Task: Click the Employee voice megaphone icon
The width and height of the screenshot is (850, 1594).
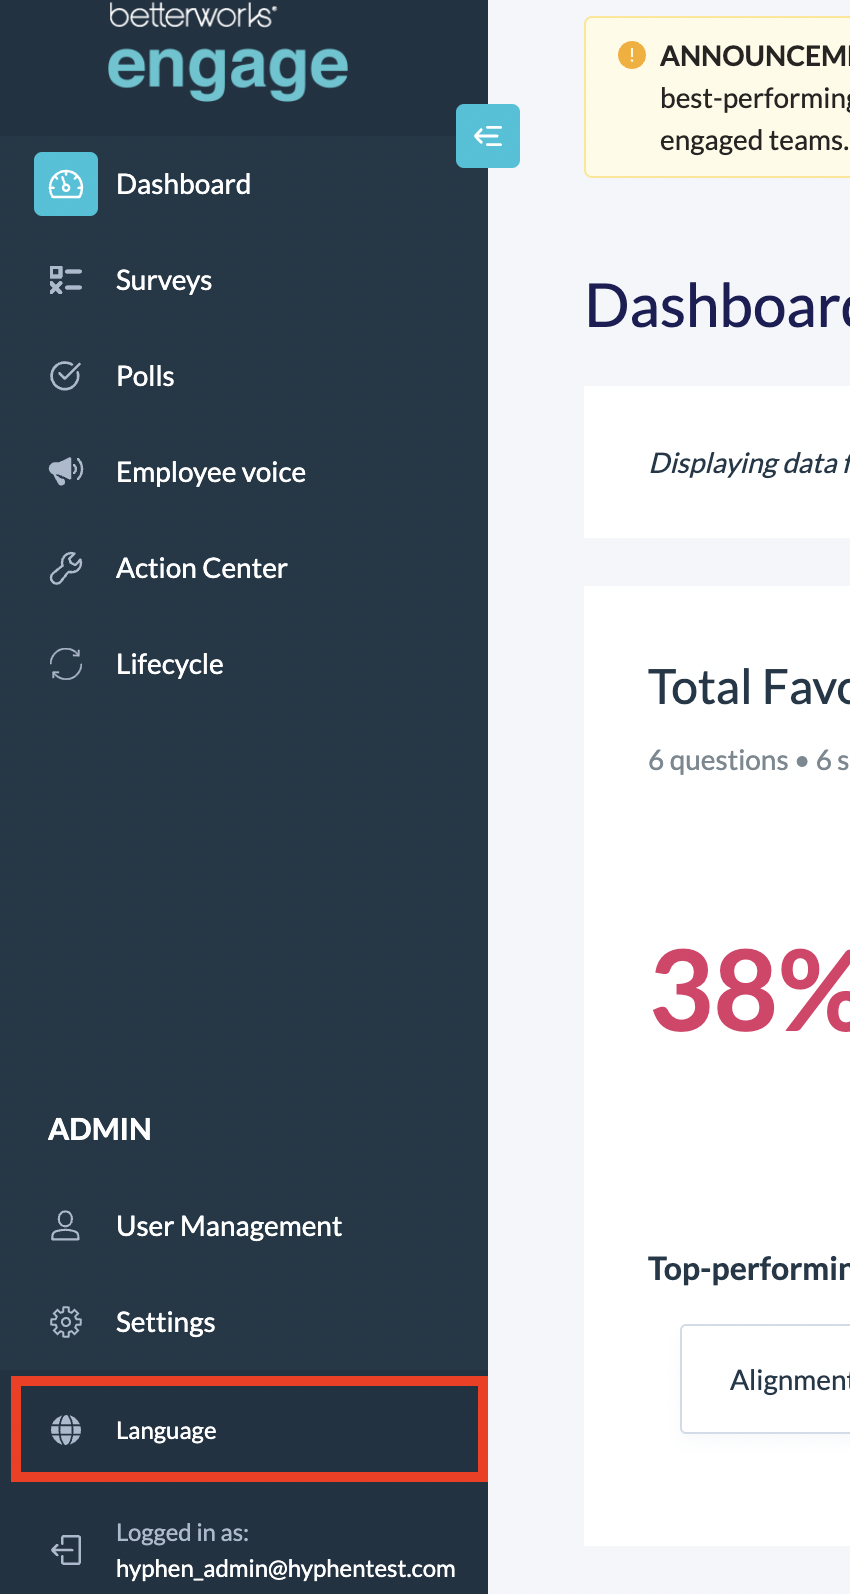Action: [66, 471]
